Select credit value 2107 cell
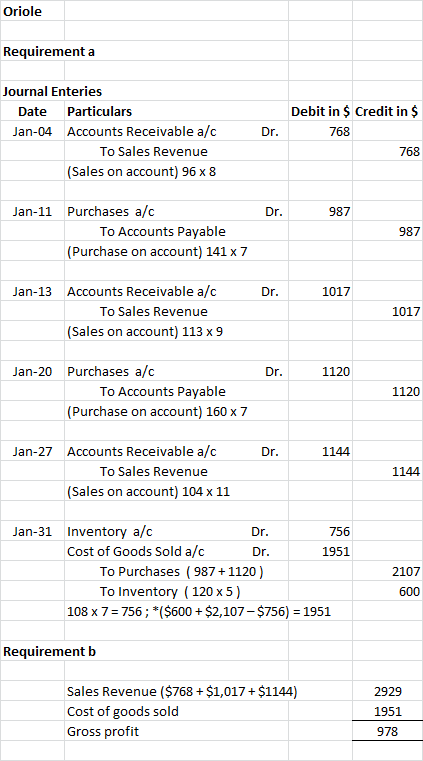The height and width of the screenshot is (761, 423). point(387,571)
